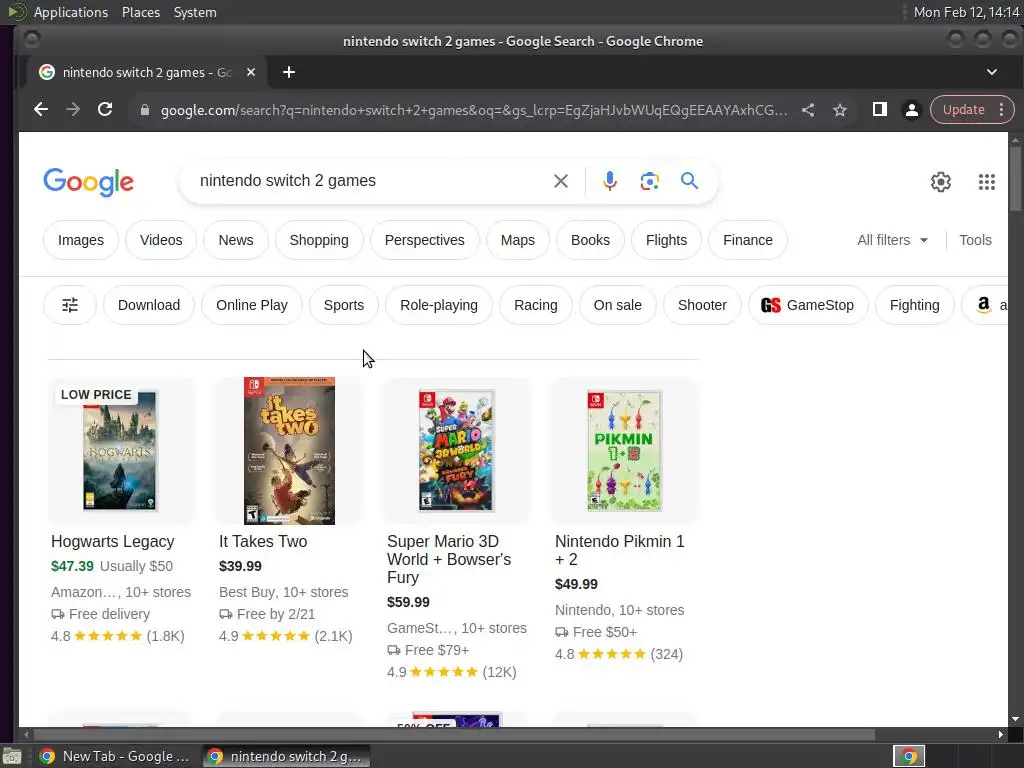
Task: Click the forward navigation arrow
Action: (72, 110)
